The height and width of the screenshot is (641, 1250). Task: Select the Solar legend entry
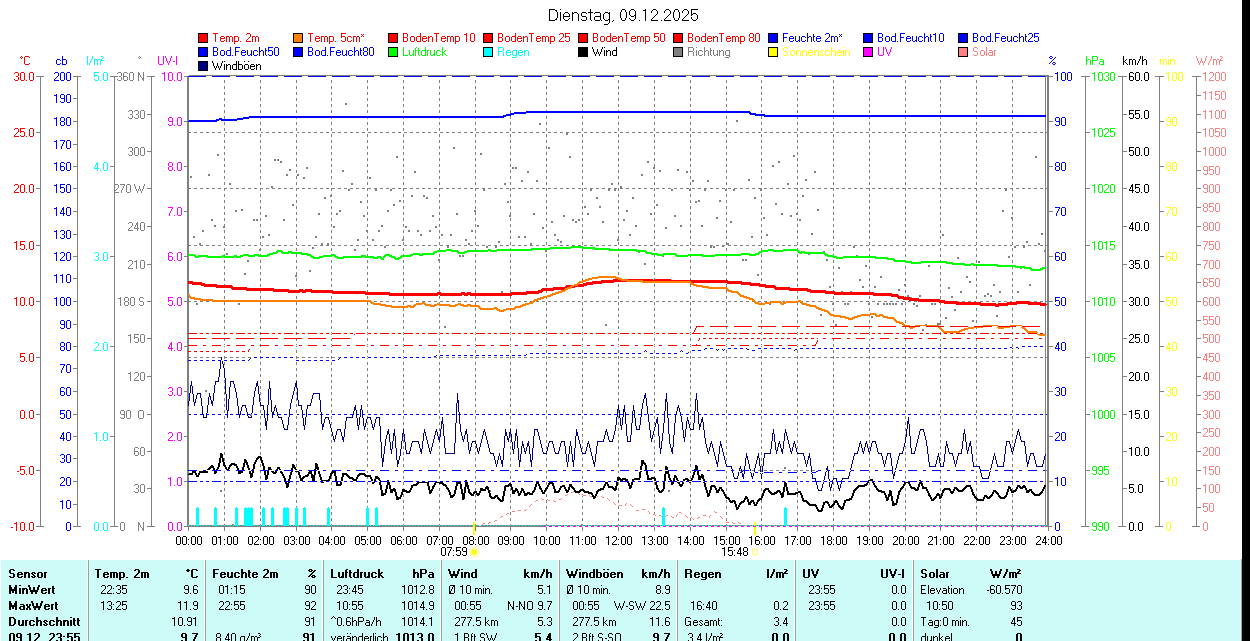tap(984, 52)
